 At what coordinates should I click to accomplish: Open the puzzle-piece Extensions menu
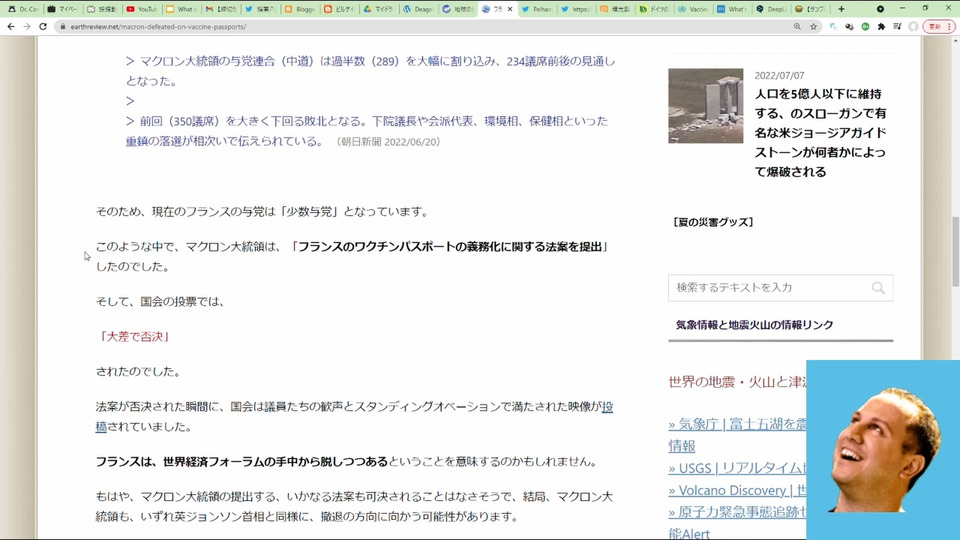[x=881, y=26]
